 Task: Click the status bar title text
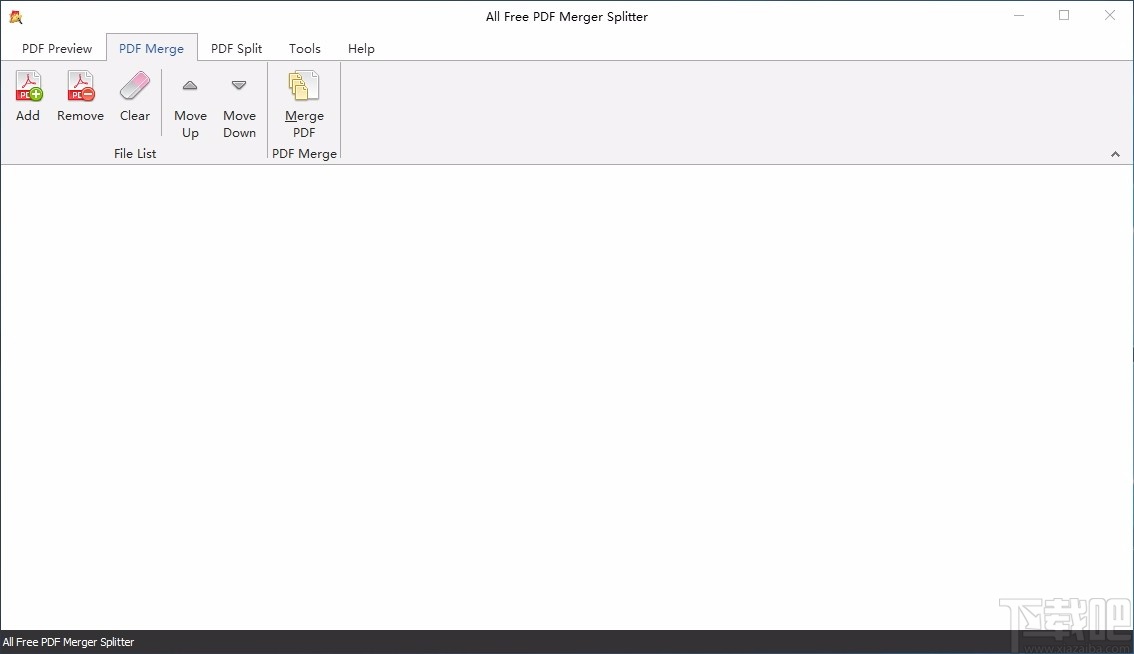coord(69,642)
